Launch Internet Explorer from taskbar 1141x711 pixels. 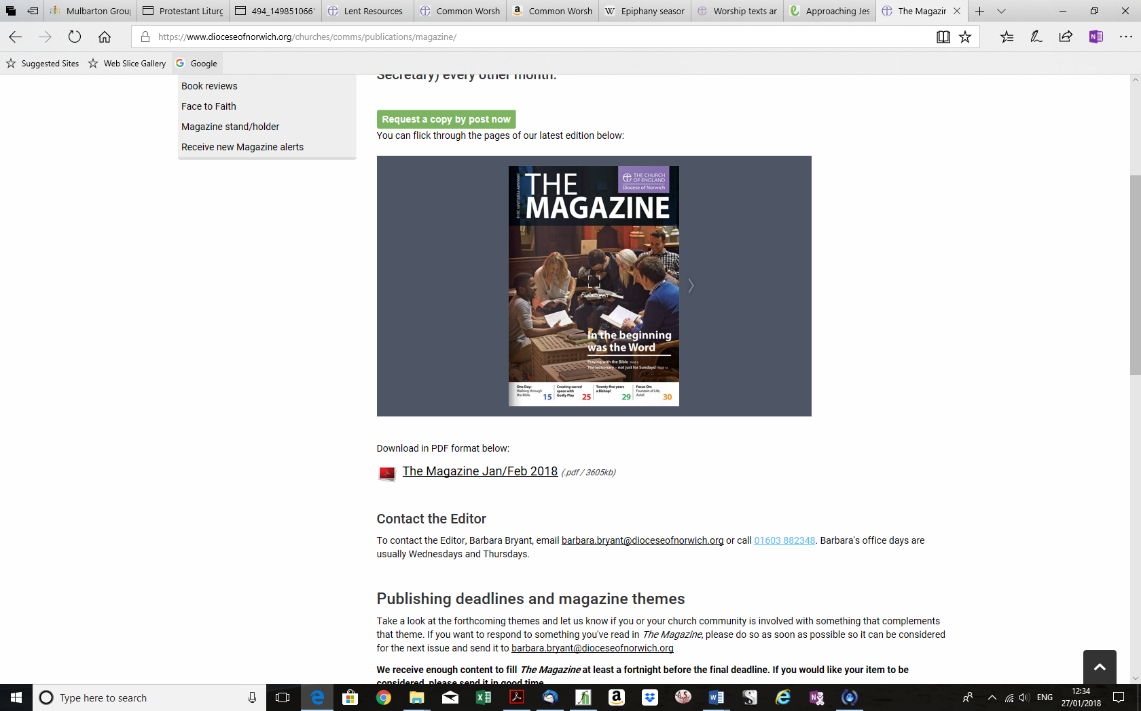[783, 698]
